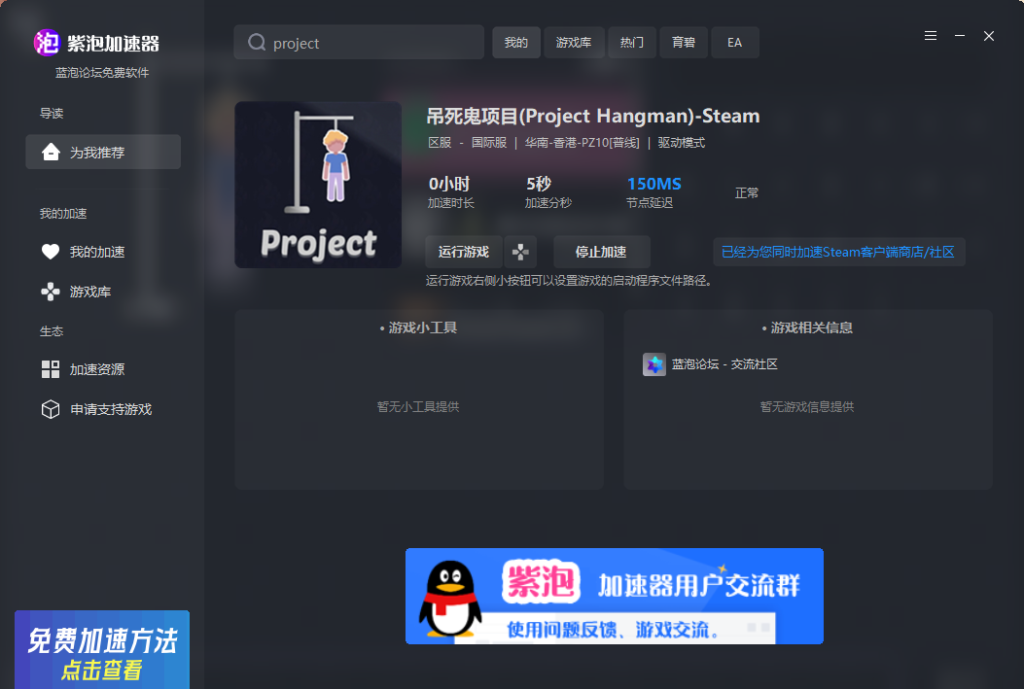This screenshot has height=689, width=1024.
Task: Switch to the 我的 tab
Action: (516, 42)
